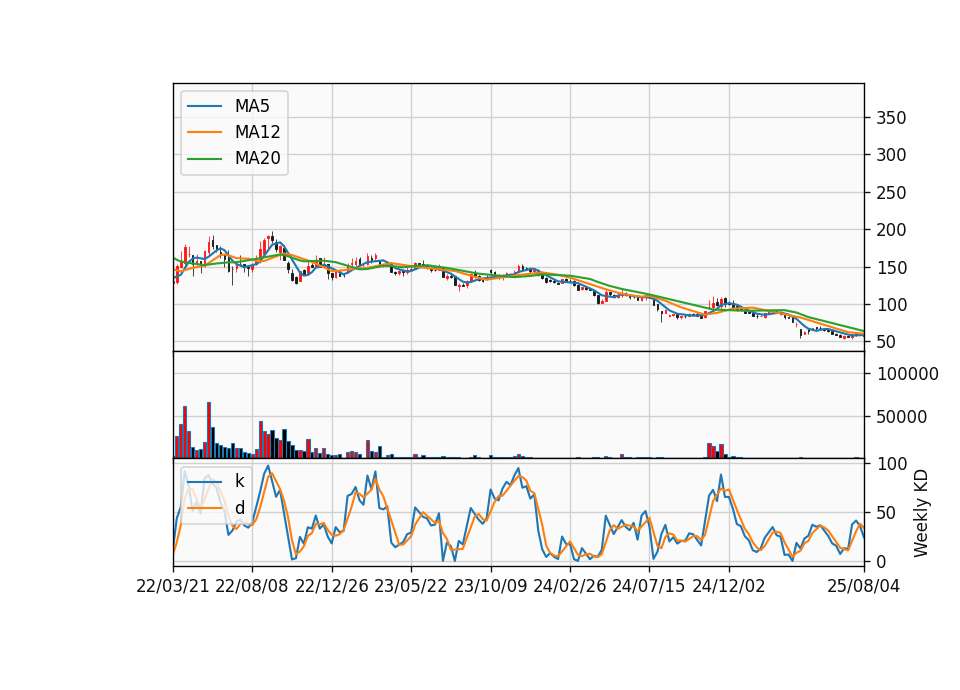The width and height of the screenshot is (960, 690).
Task: Click the MA20 legend label
Action: [x=257, y=159]
